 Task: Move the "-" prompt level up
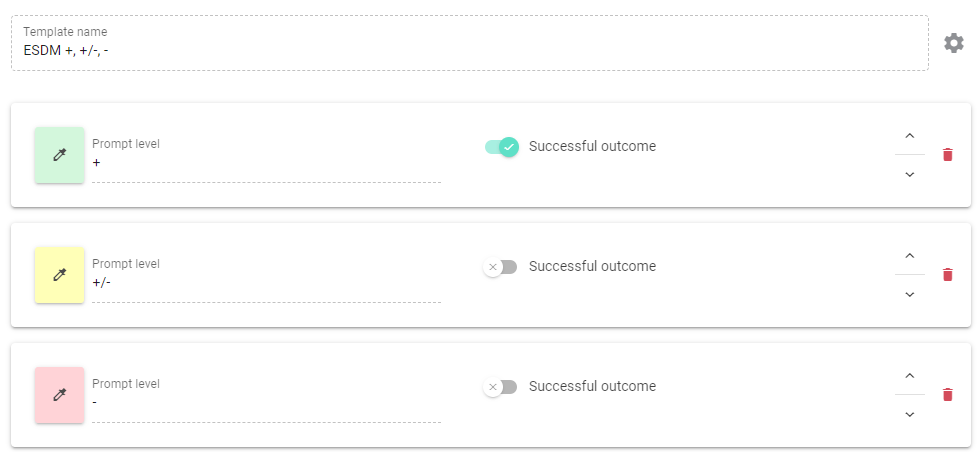pyautogui.click(x=909, y=375)
